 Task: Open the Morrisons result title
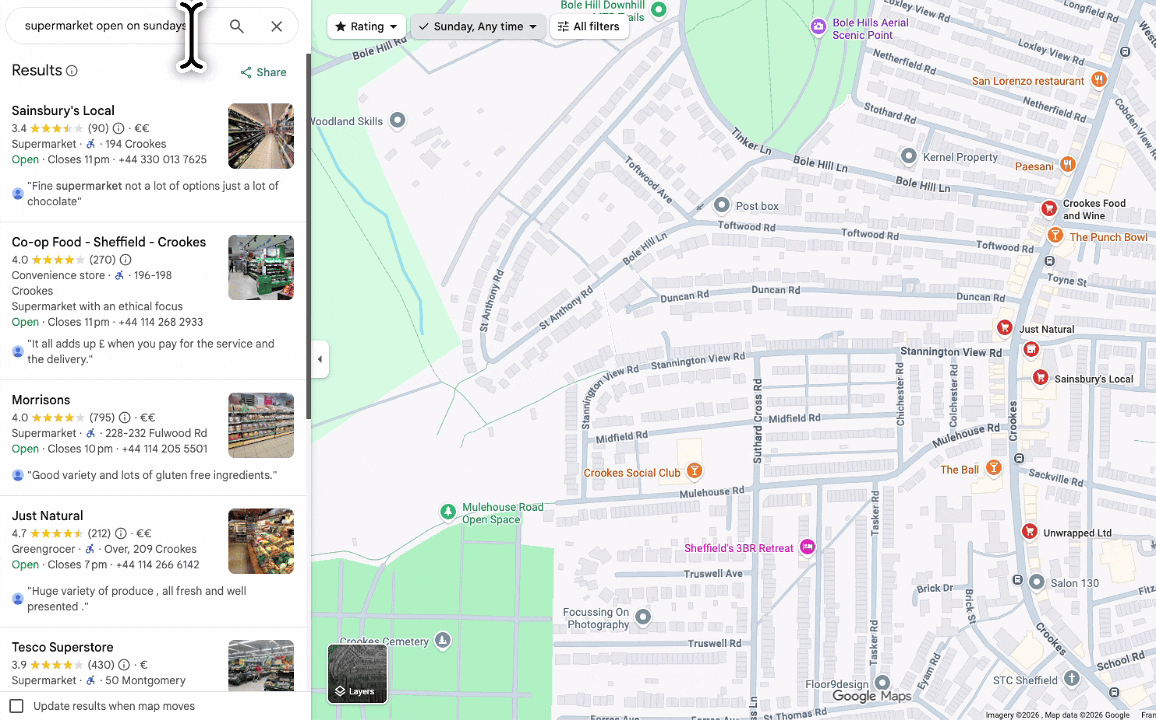pyautogui.click(x=41, y=399)
